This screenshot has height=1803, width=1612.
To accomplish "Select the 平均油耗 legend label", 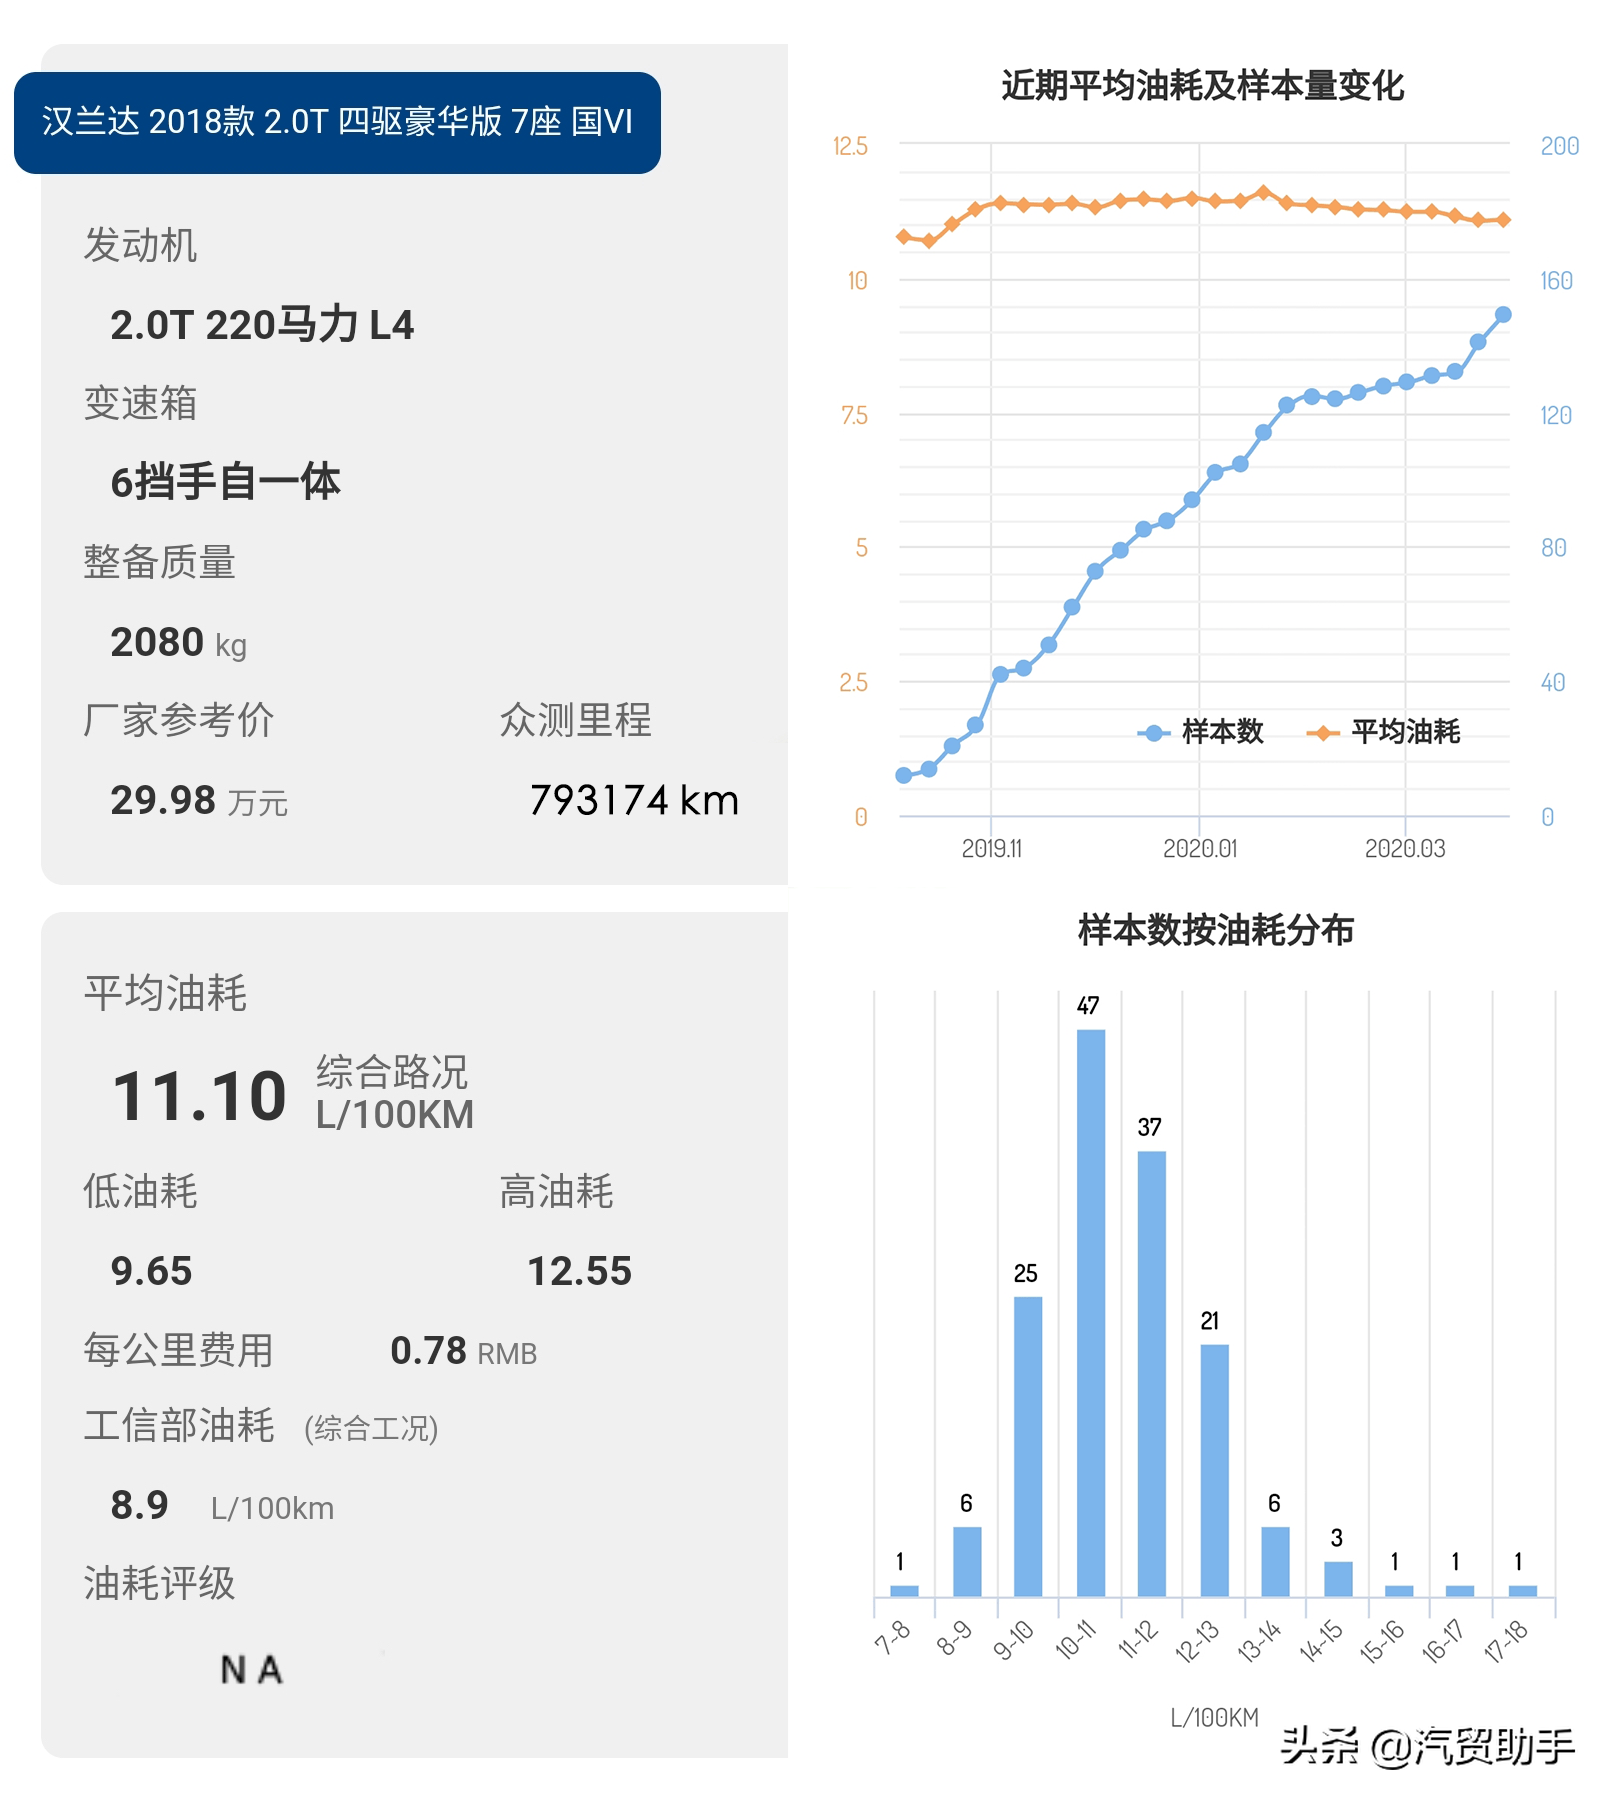I will 1405,732.
